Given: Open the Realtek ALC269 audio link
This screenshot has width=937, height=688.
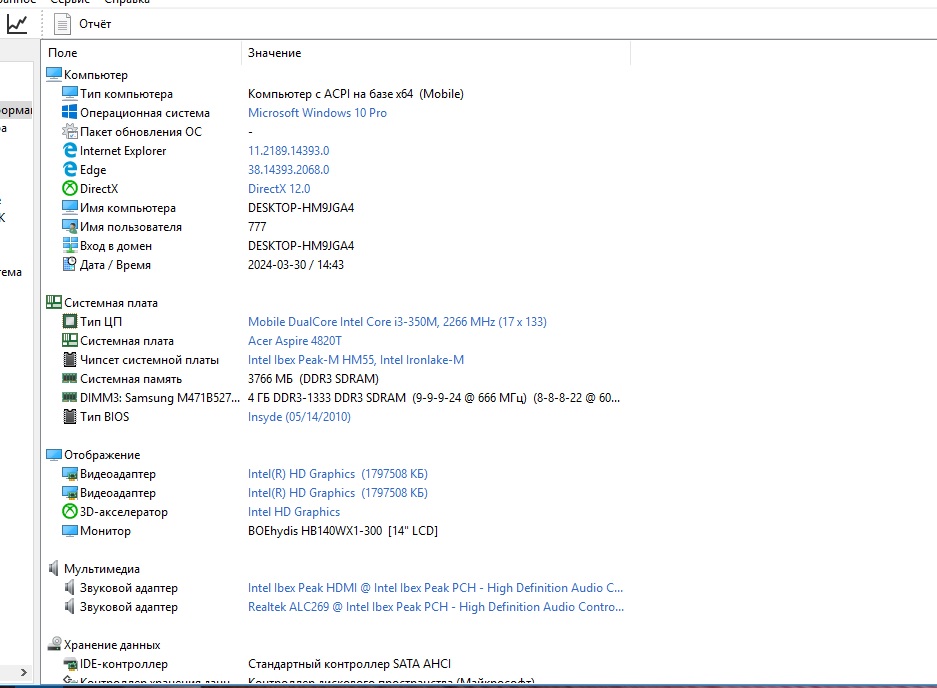Looking at the screenshot, I should point(435,607).
